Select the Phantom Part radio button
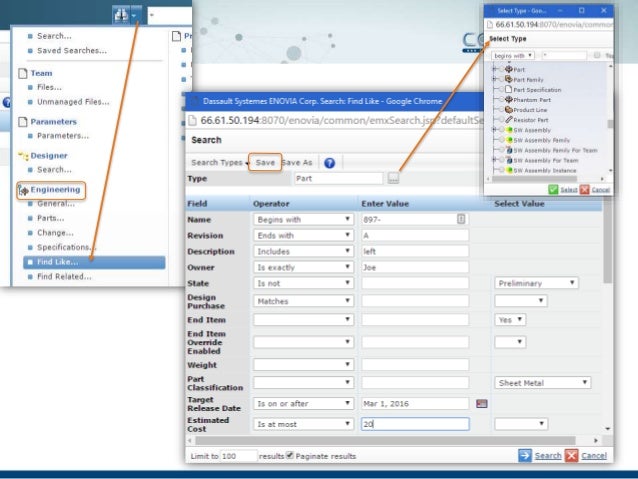 pos(501,100)
